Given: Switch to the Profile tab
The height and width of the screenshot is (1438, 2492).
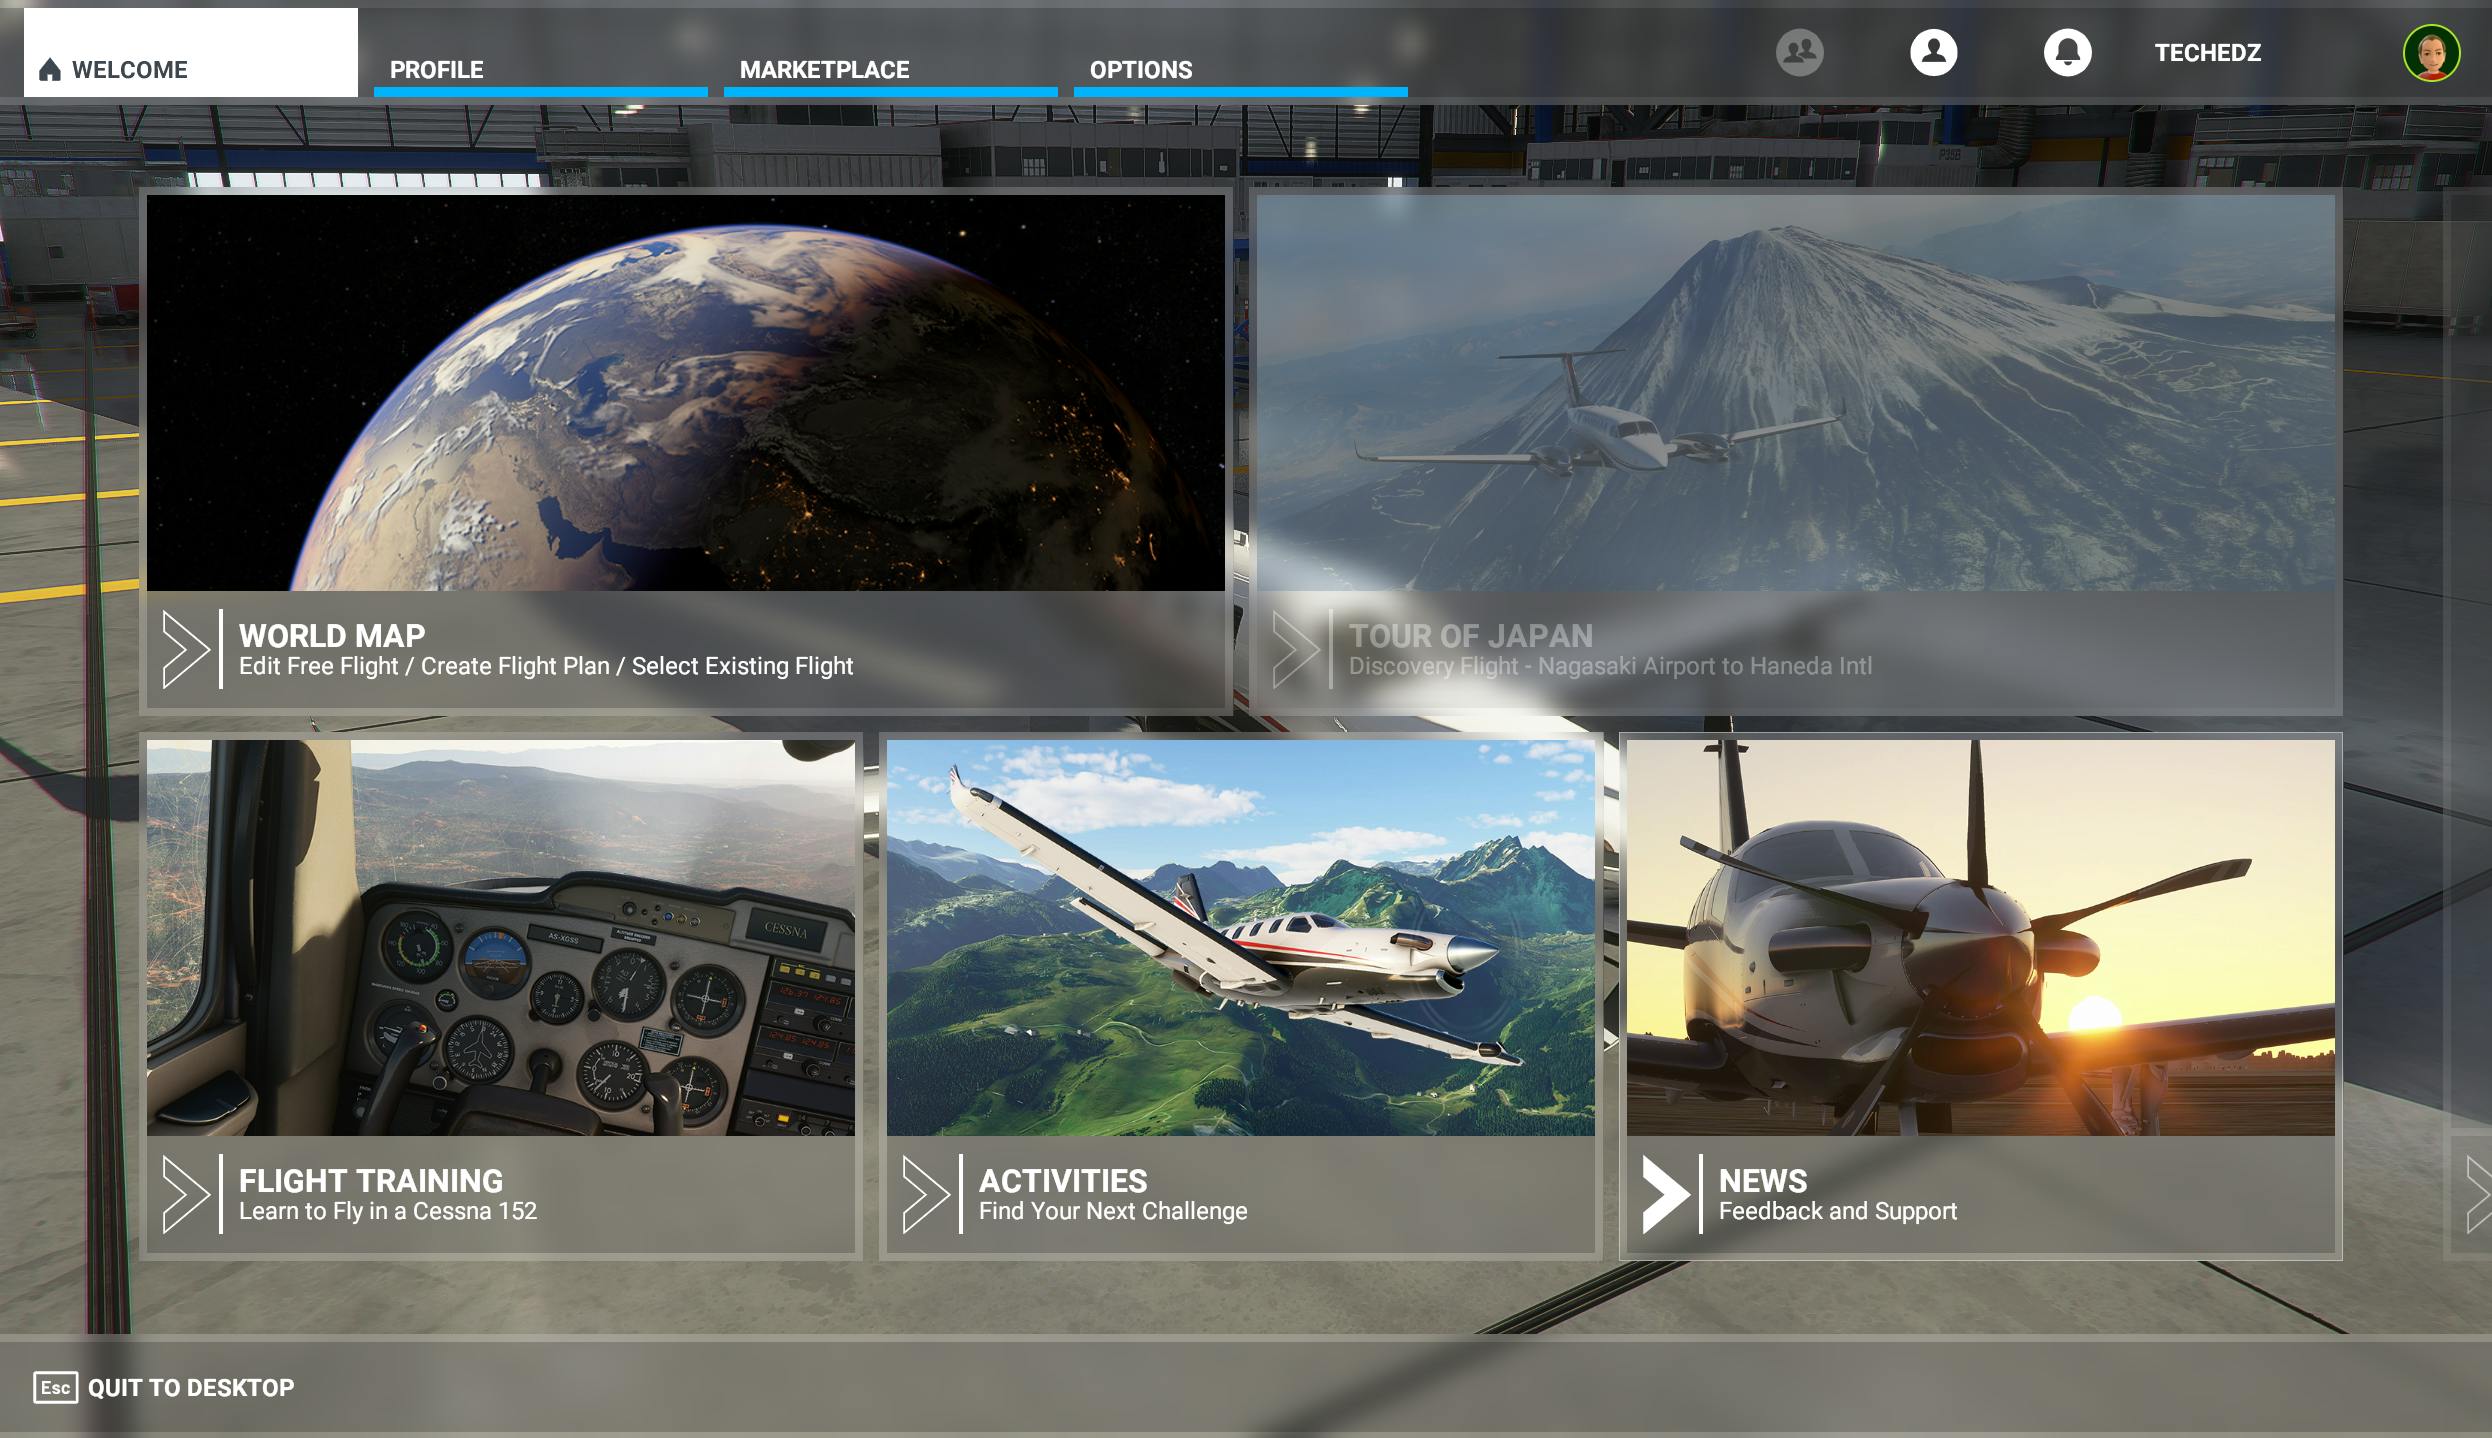Looking at the screenshot, I should pyautogui.click(x=437, y=70).
